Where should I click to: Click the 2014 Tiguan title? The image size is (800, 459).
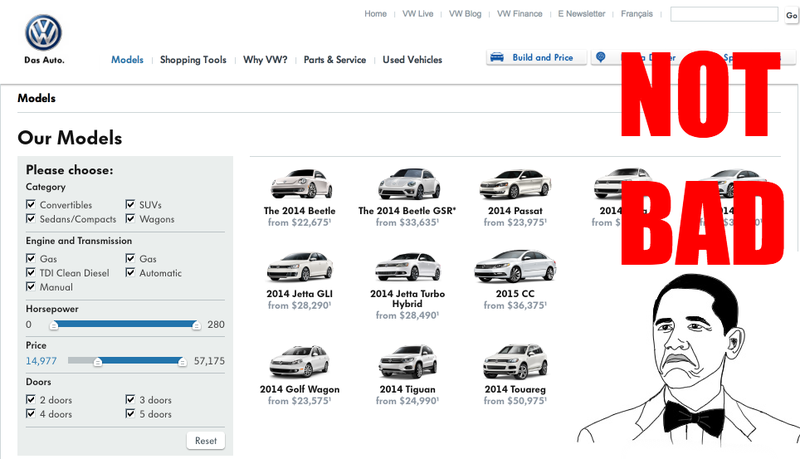tap(407, 389)
